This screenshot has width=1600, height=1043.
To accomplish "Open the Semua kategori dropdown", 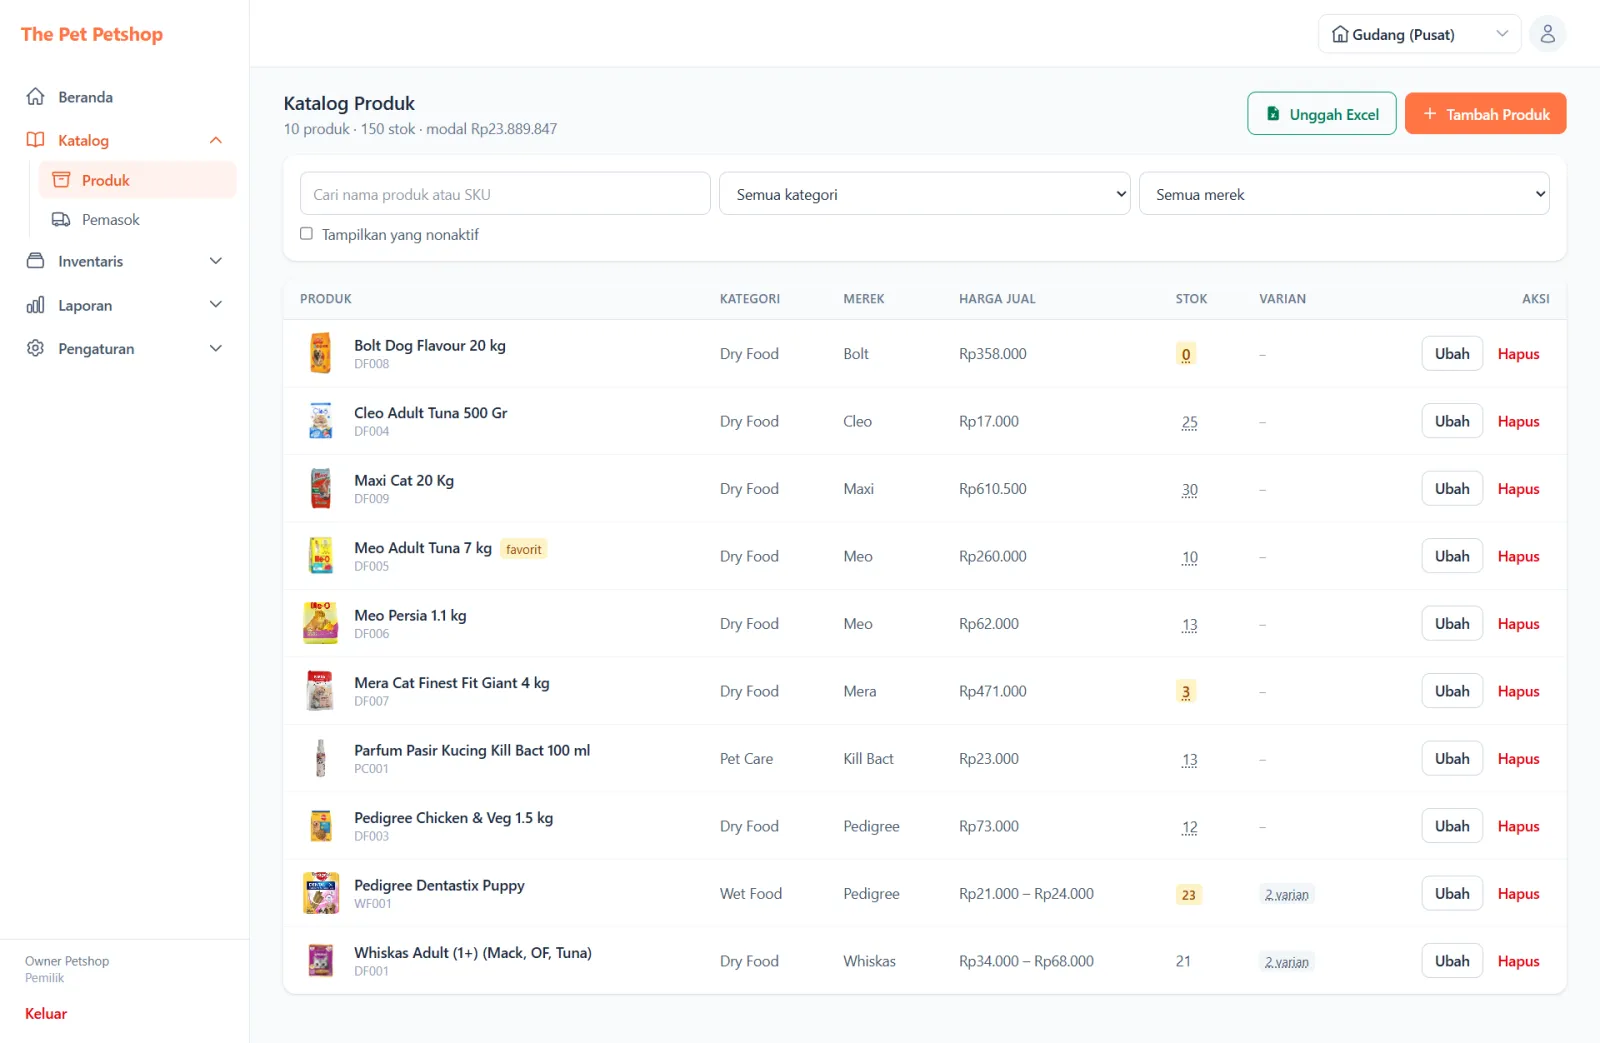I will tap(925, 194).
